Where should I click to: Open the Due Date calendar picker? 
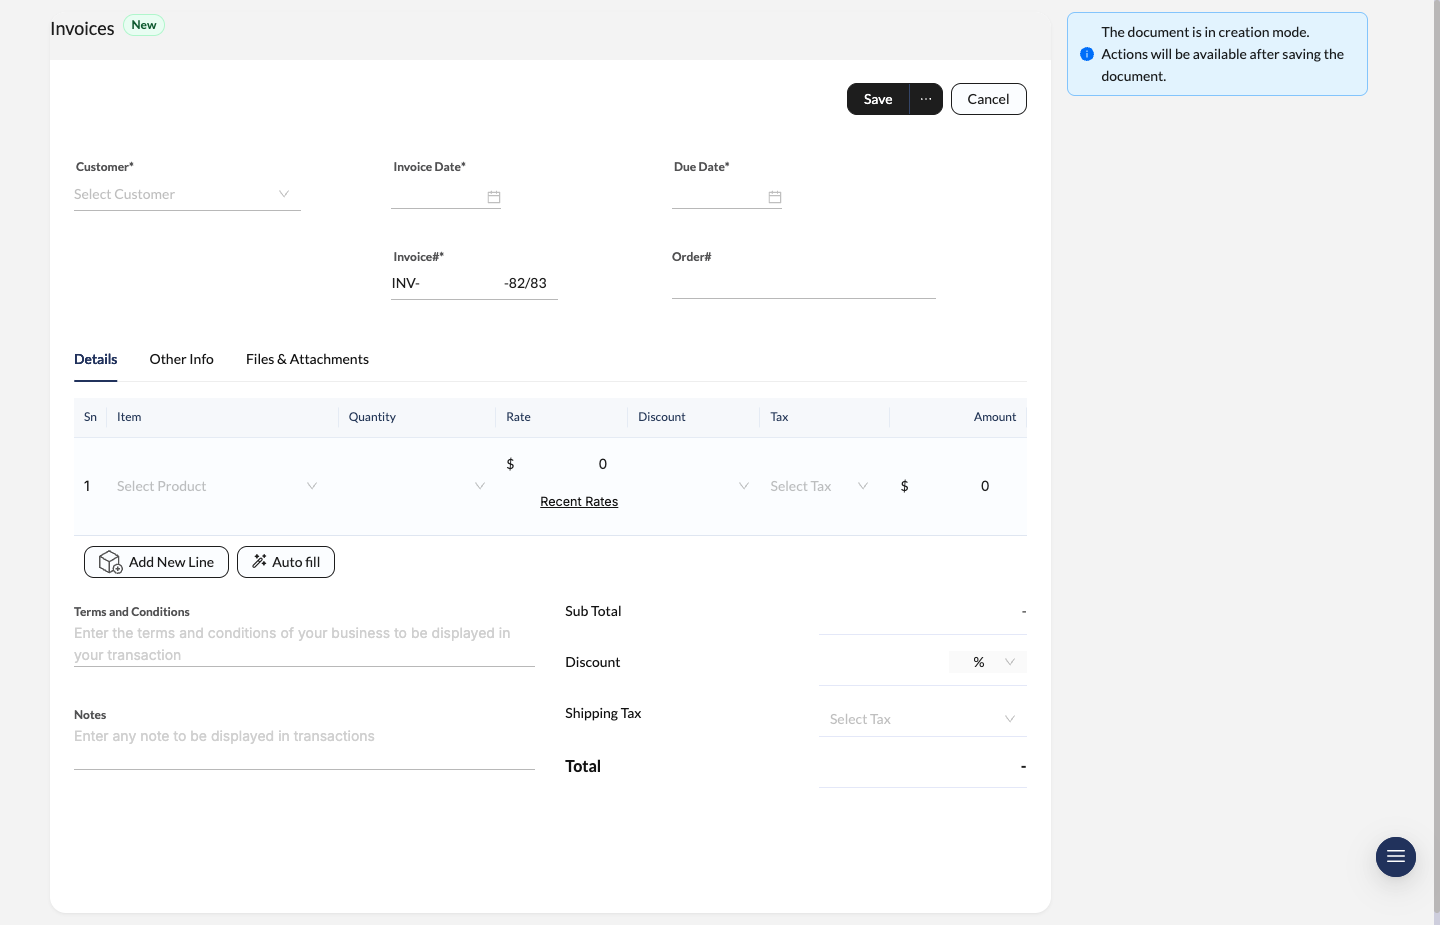point(775,197)
